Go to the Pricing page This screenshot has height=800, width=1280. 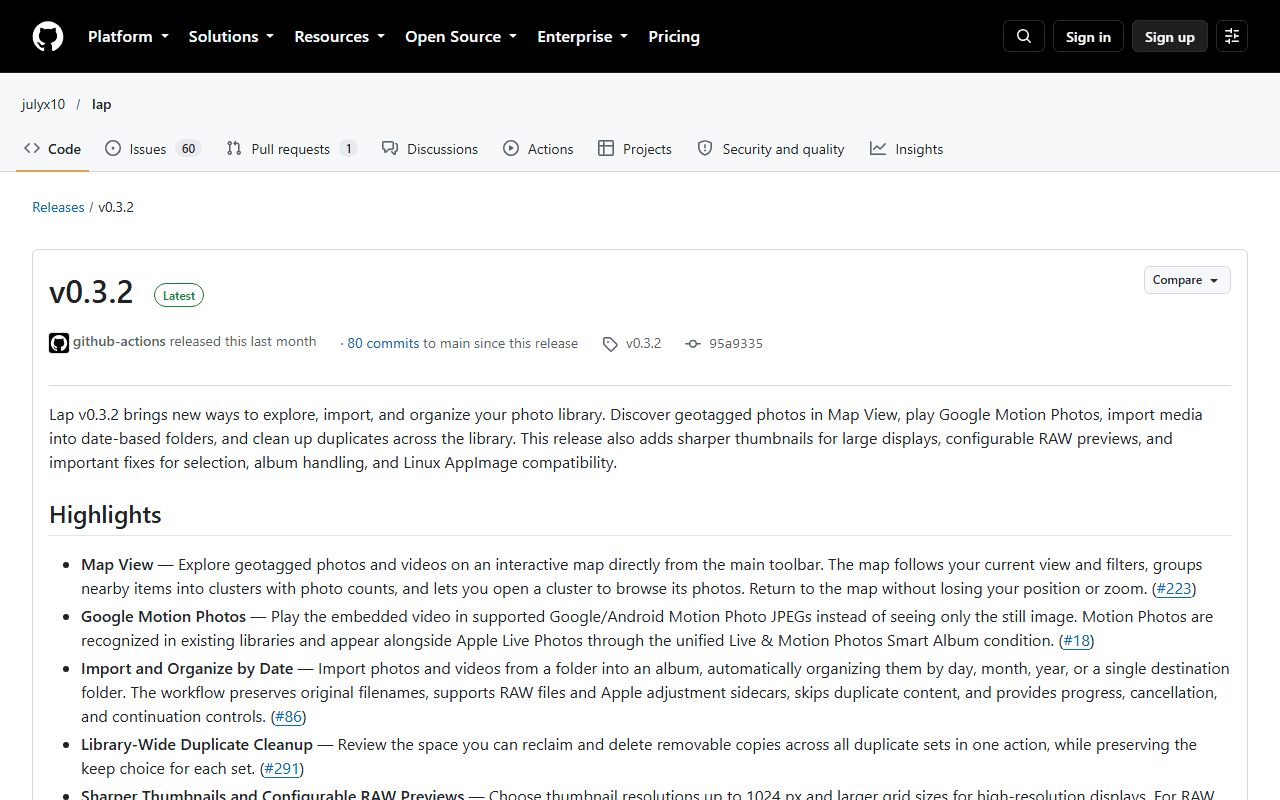[674, 37]
